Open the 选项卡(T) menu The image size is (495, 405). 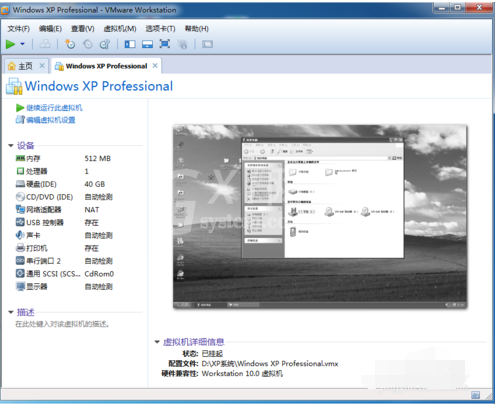click(160, 29)
